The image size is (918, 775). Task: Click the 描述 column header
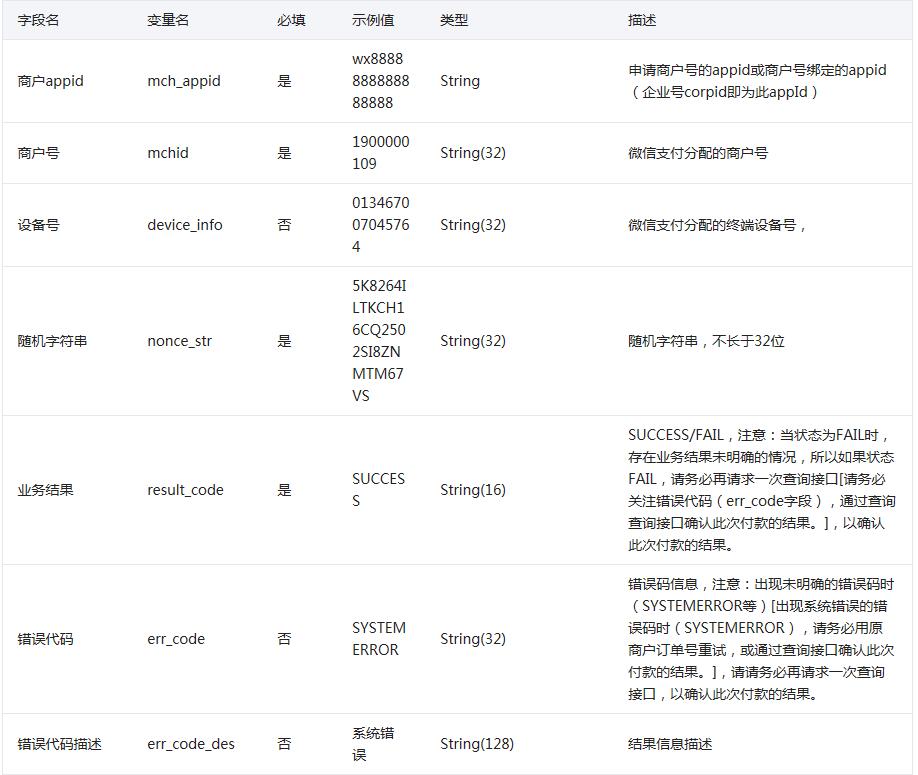642,20
